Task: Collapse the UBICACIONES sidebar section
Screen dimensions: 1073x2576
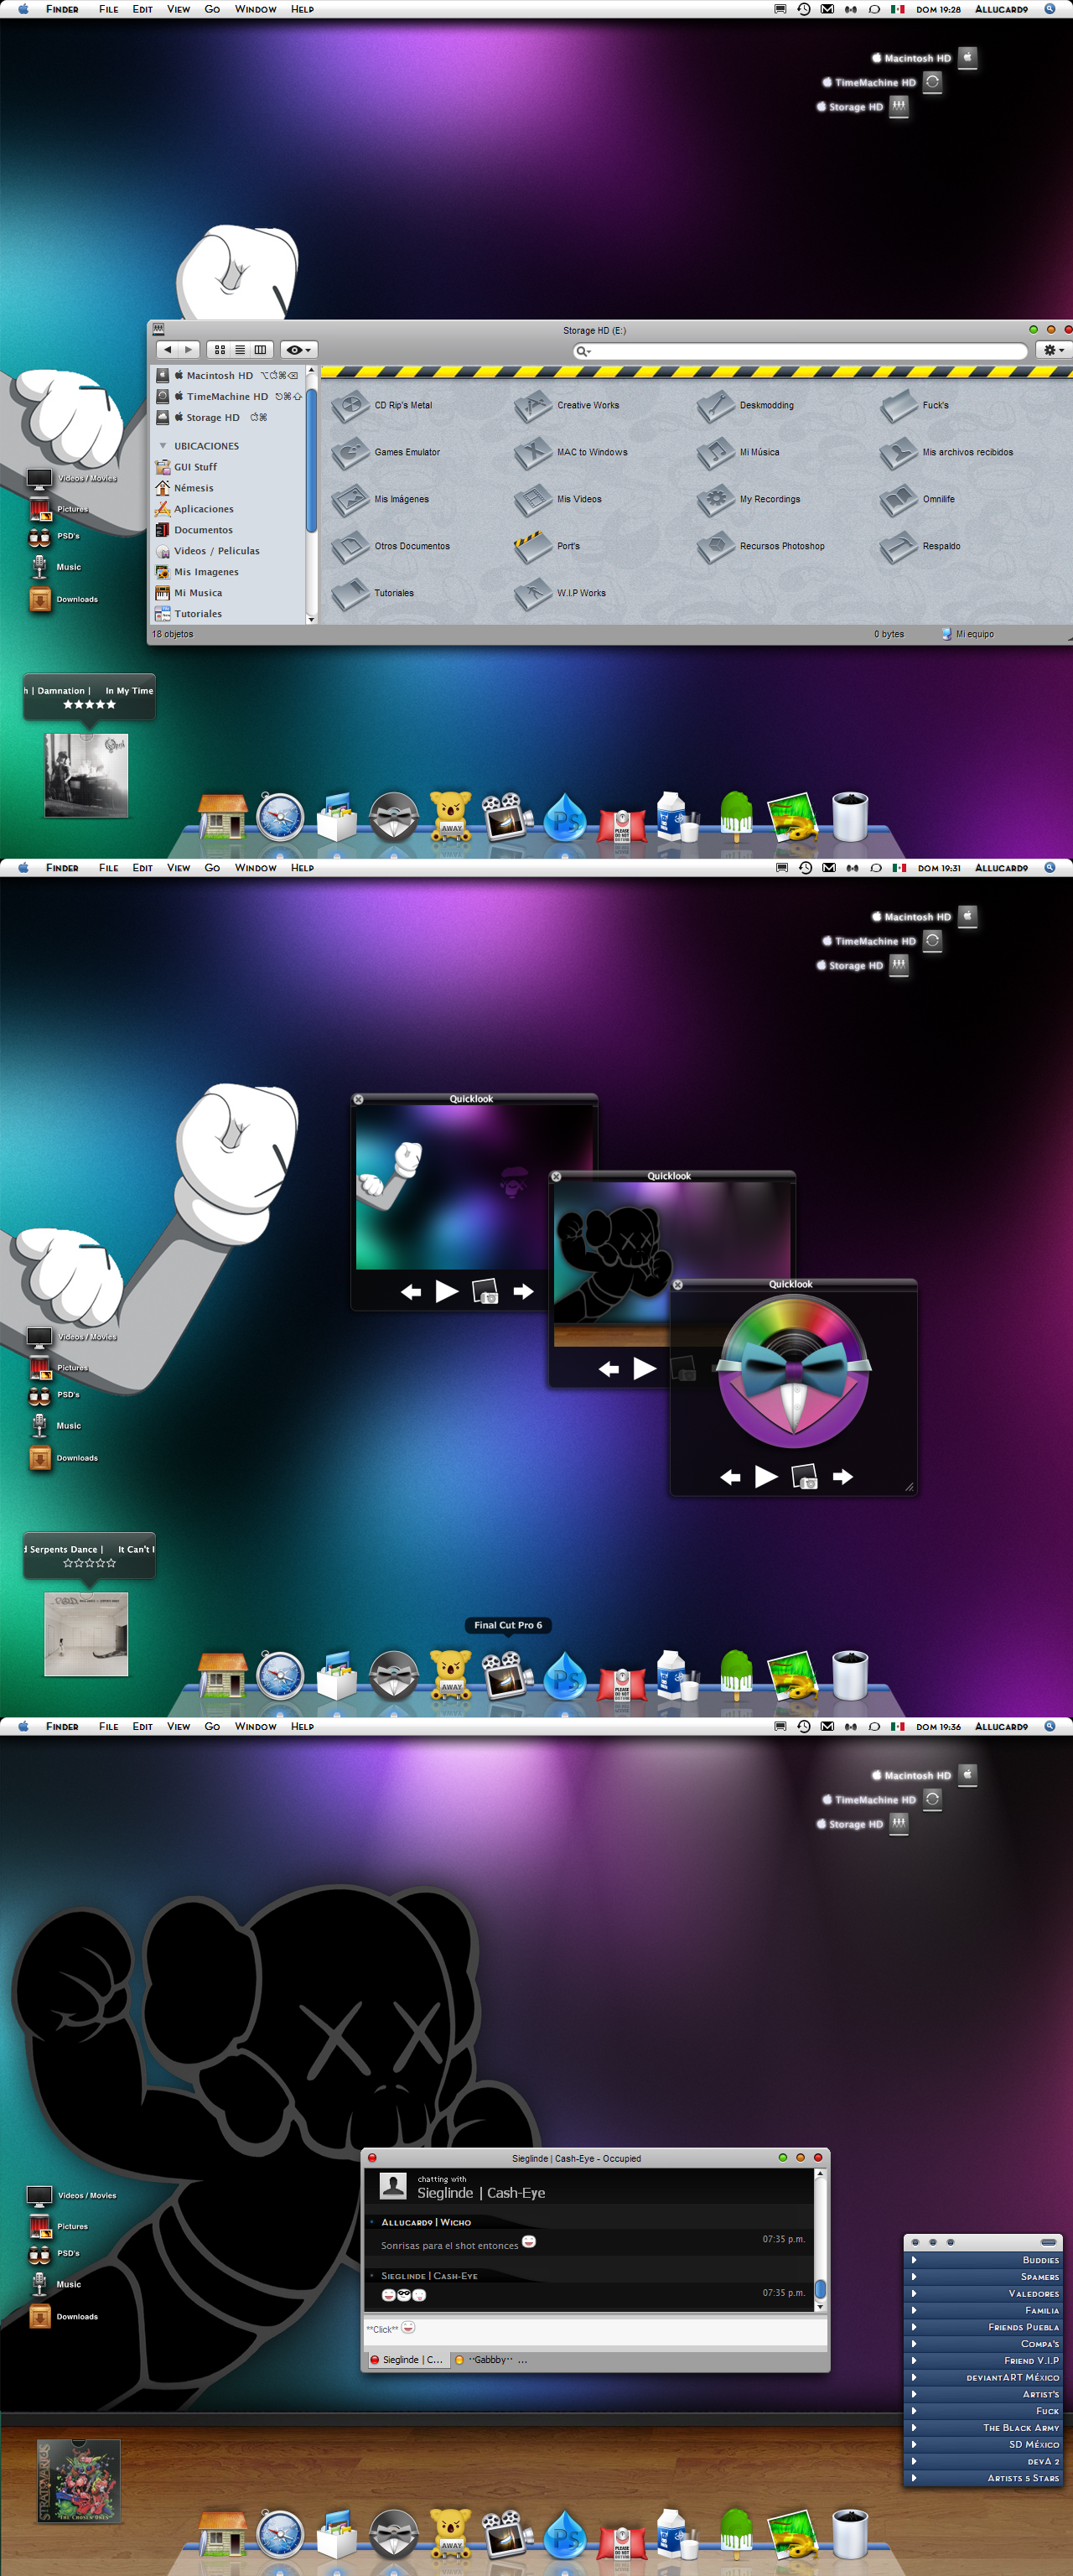Action: [163, 446]
